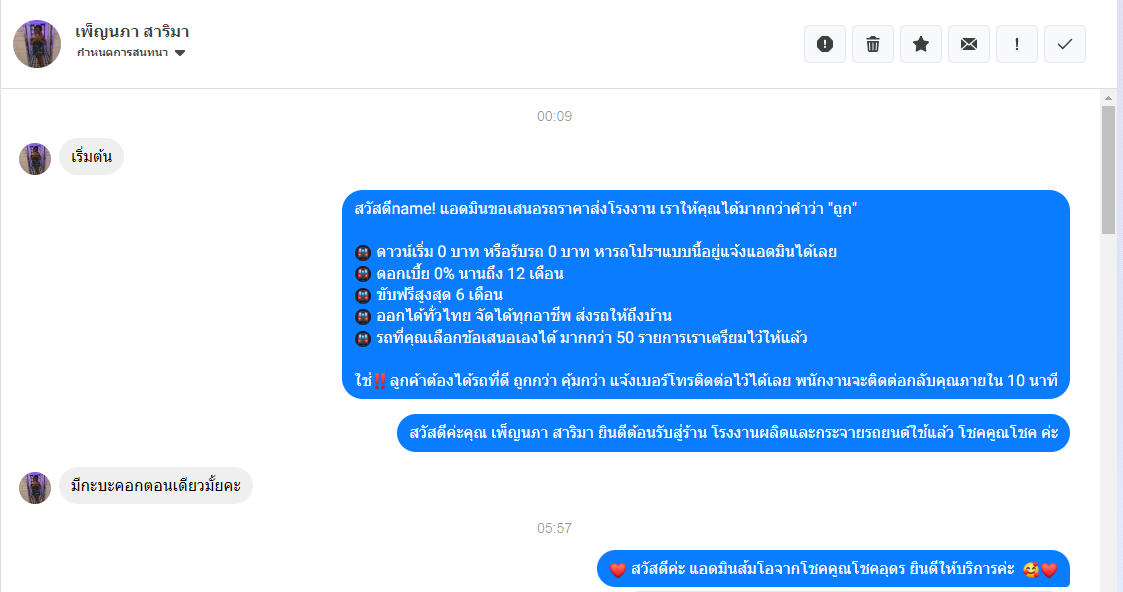The image size is (1123, 592).
Task: Mark as unread using the envelope icon
Action: click(968, 44)
